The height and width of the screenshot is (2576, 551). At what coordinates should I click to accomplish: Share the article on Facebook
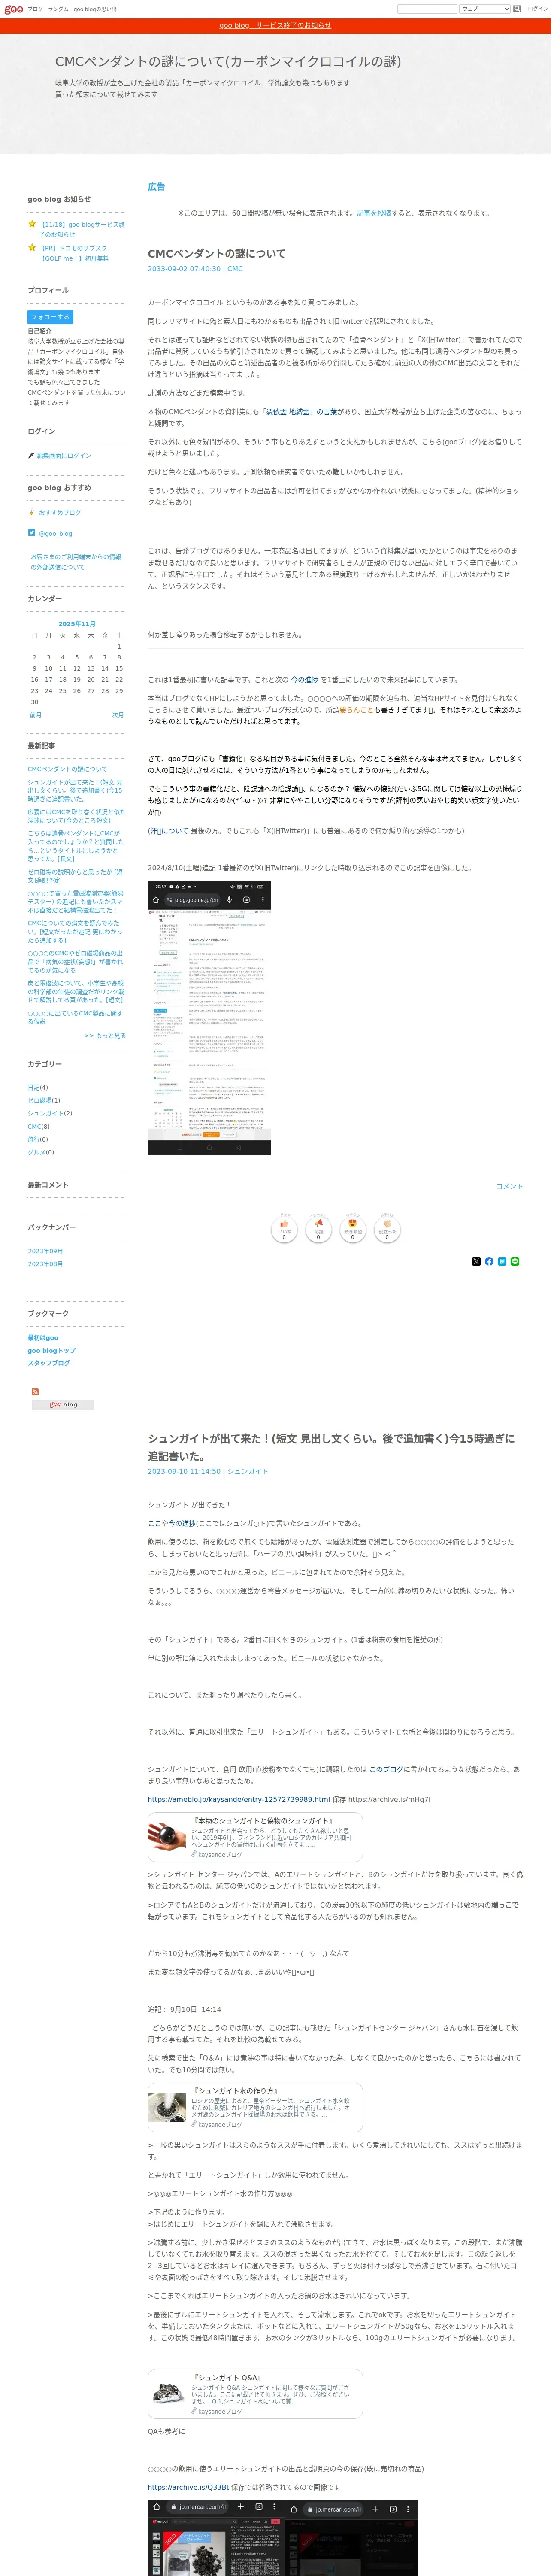click(x=489, y=1261)
